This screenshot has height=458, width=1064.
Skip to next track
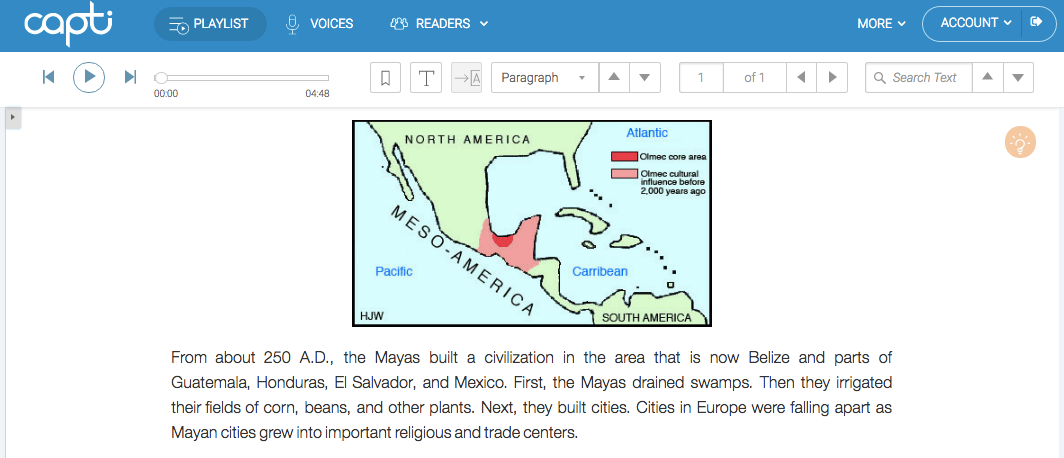tap(130, 77)
